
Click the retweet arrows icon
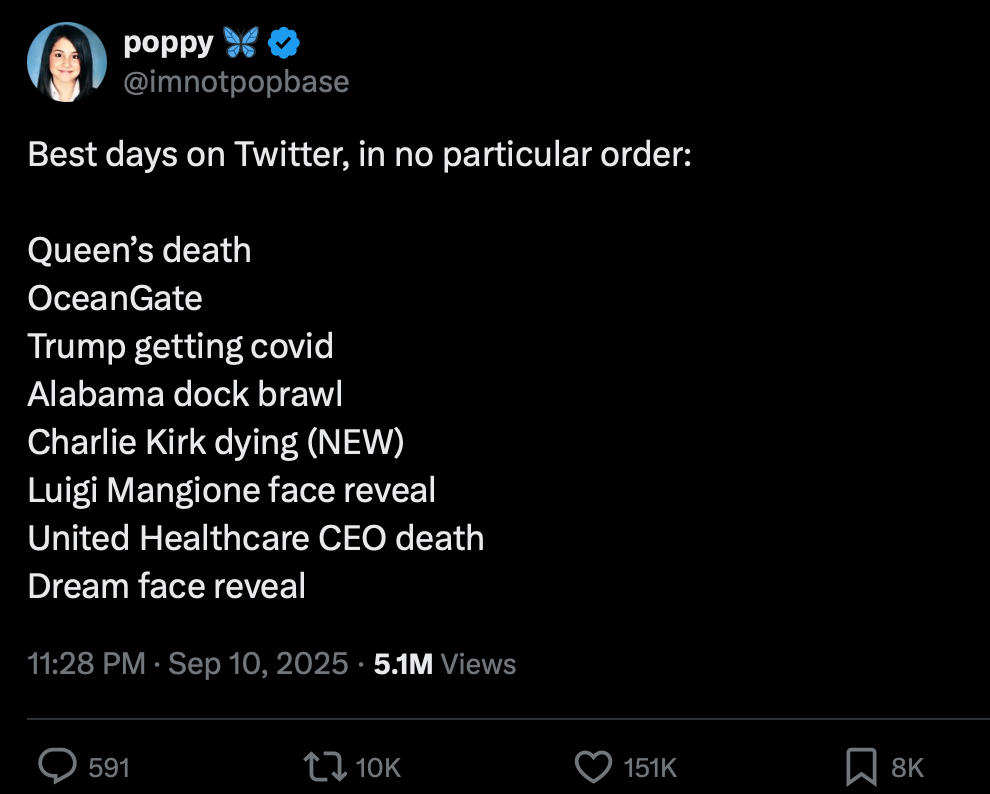(x=325, y=767)
